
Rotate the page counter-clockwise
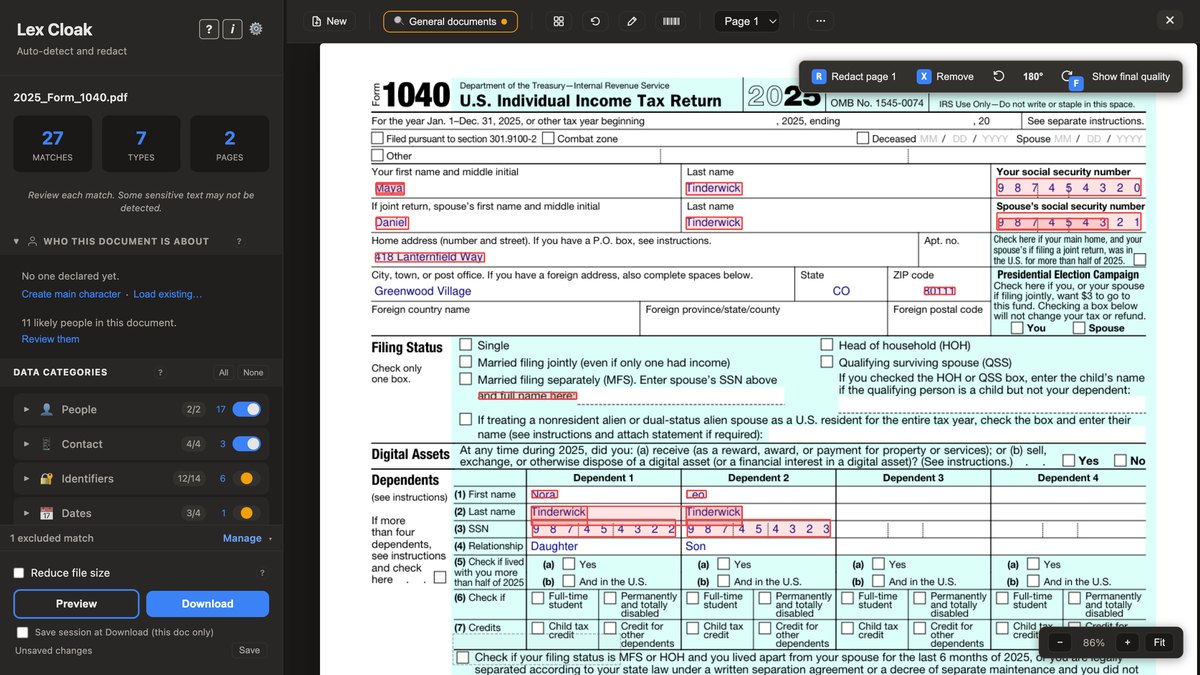click(x=998, y=76)
